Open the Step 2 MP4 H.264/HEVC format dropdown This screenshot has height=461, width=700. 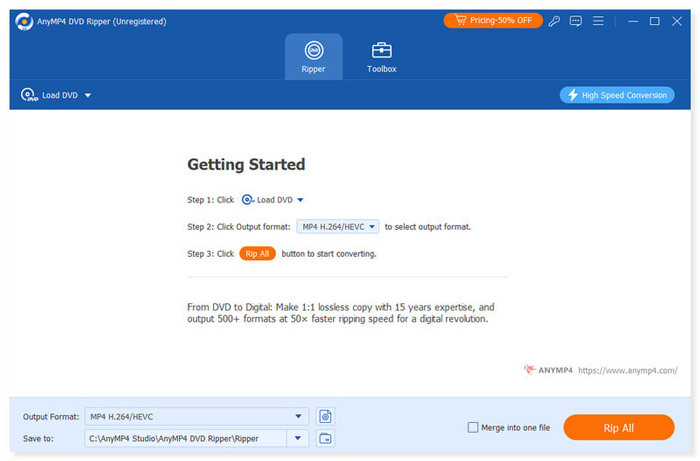pyautogui.click(x=338, y=227)
